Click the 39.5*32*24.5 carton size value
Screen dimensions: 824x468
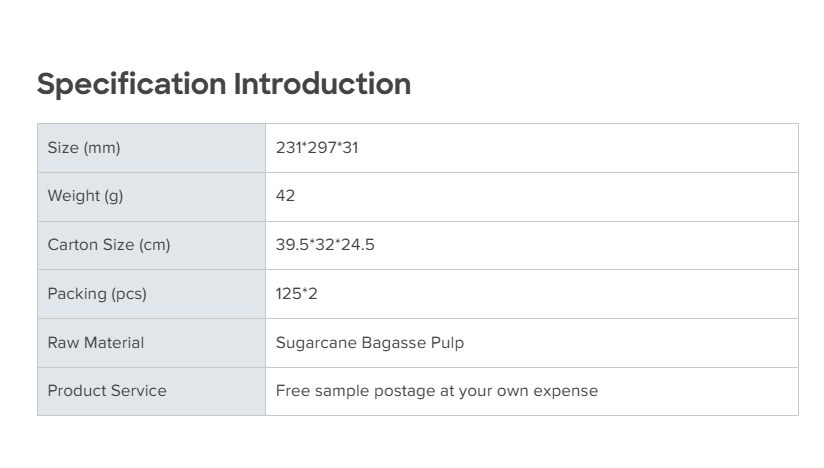tap(325, 245)
